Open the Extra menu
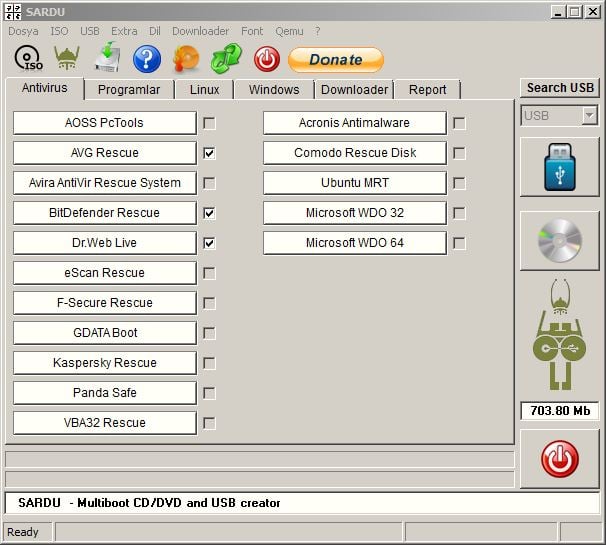This screenshot has height=545, width=606. [x=124, y=31]
